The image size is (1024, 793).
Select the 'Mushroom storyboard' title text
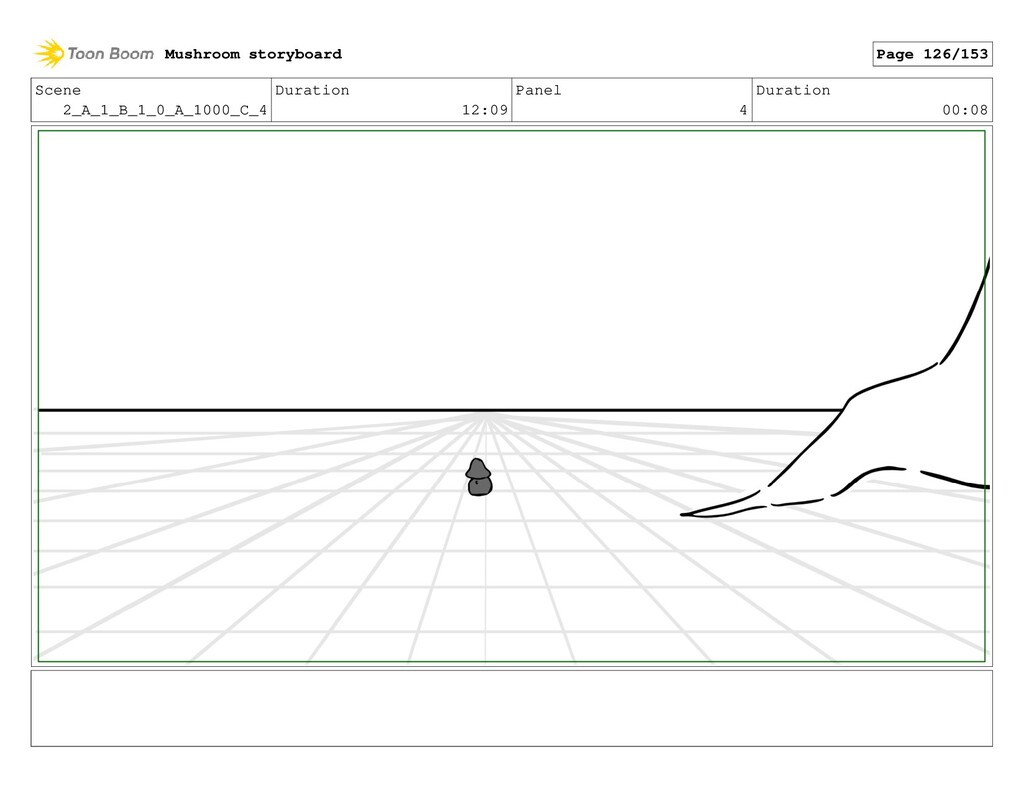253,54
